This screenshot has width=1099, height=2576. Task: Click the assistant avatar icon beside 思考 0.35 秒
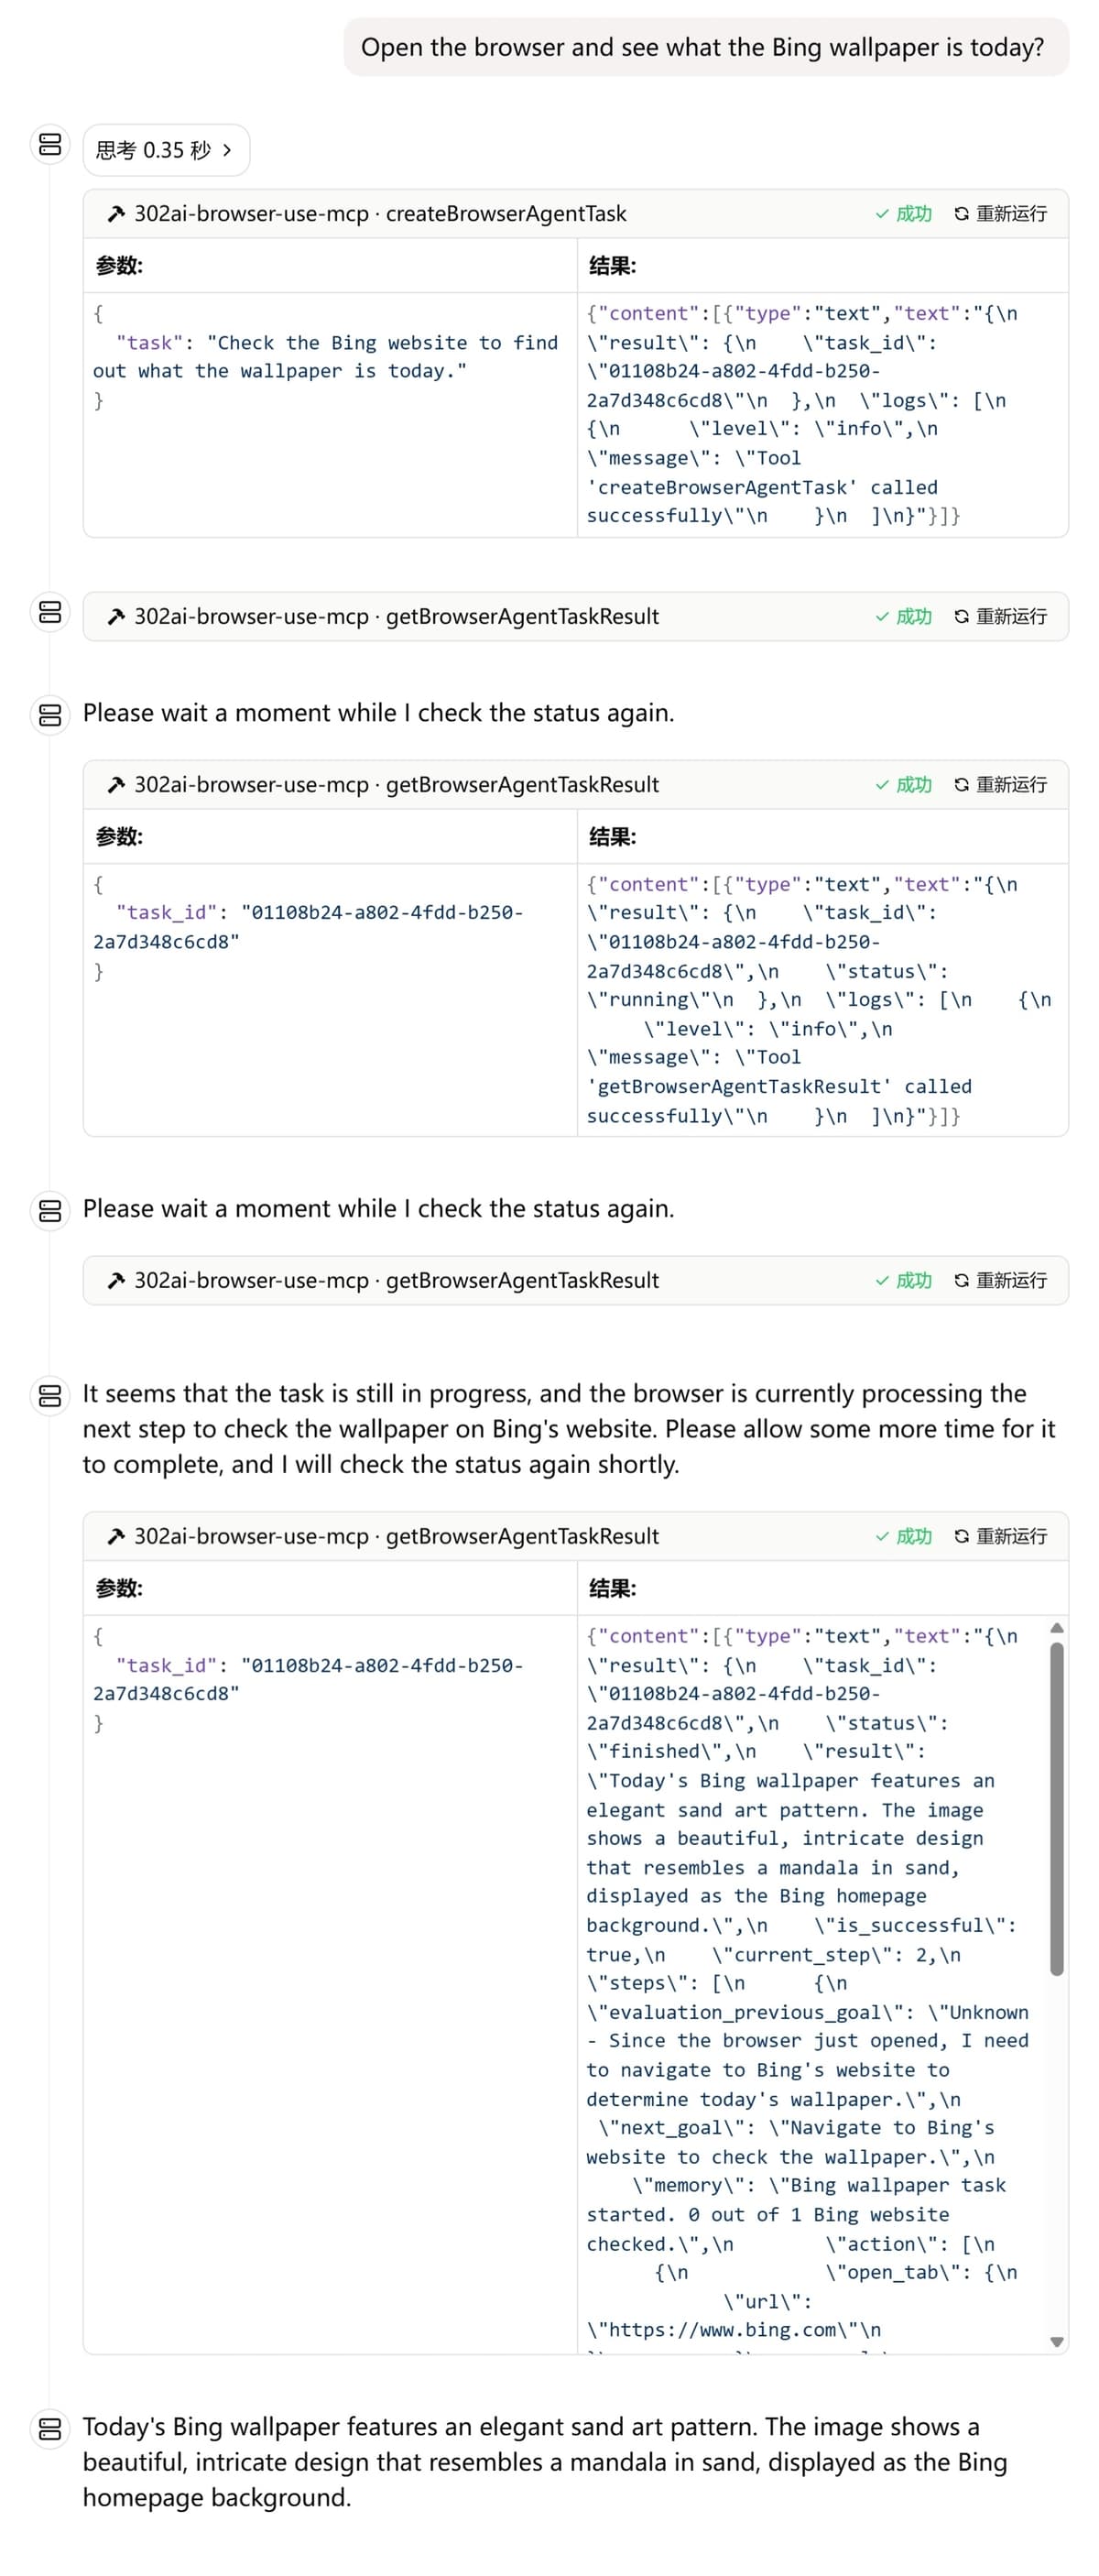point(50,144)
